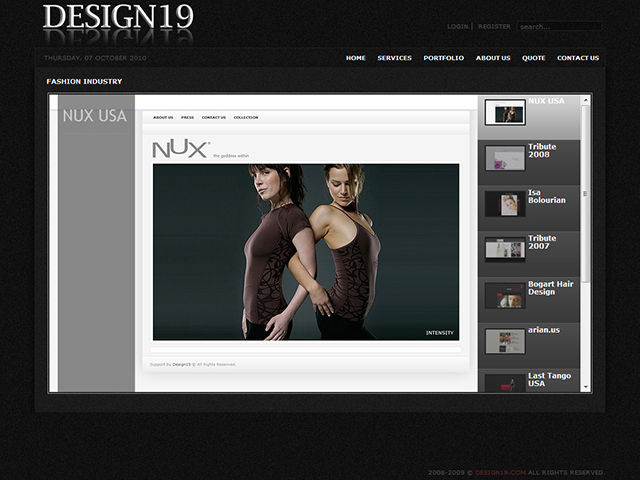This screenshot has height=480, width=640.
Task: Select the NUX USA thumbnail
Action: (x=505, y=113)
